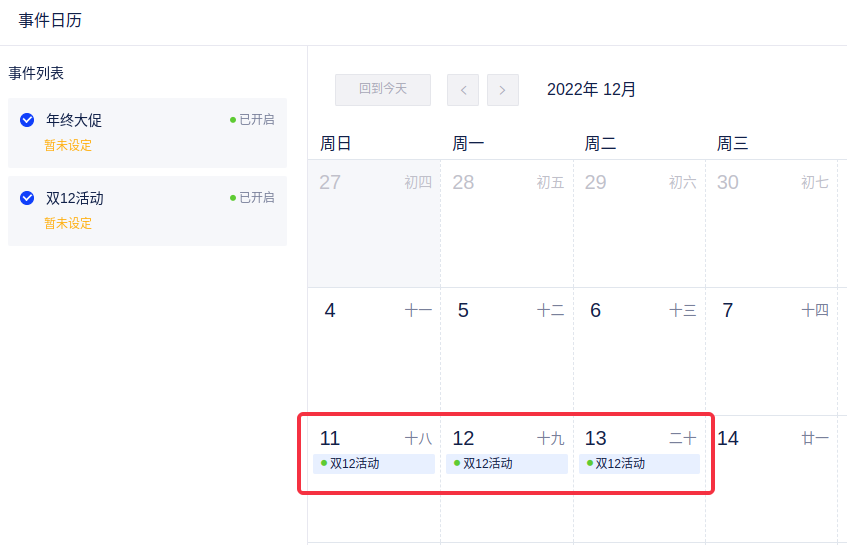
Task: Click the 2022年 12月 month title
Action: pyautogui.click(x=591, y=90)
